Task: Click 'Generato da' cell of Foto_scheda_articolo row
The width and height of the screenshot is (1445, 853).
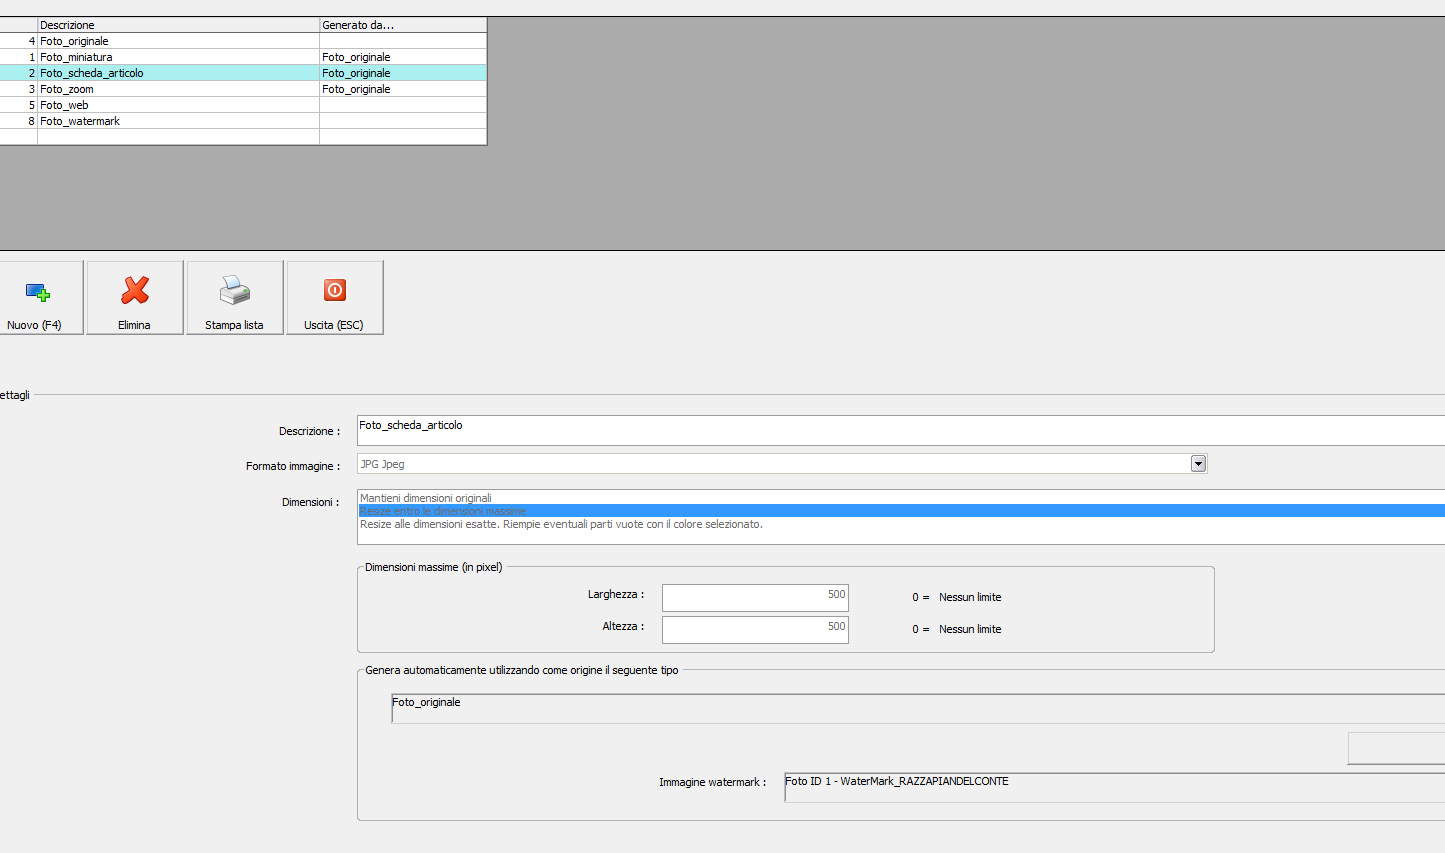Action: coord(403,73)
